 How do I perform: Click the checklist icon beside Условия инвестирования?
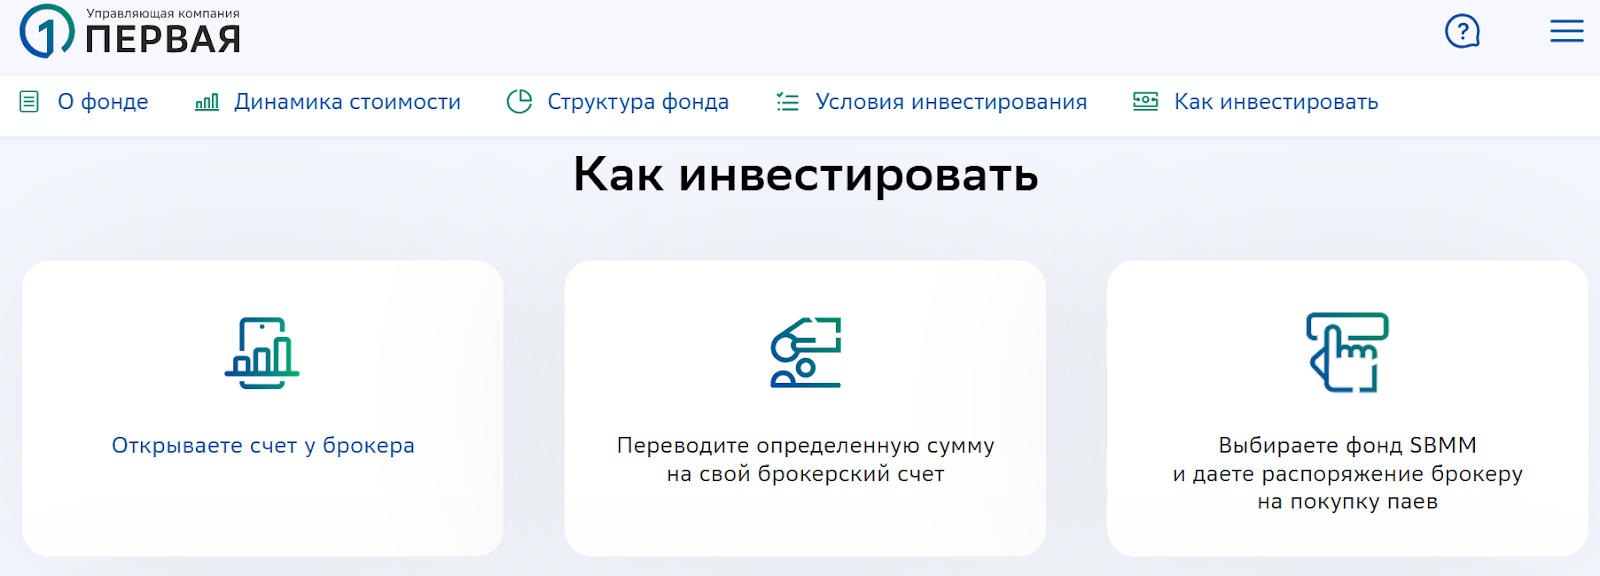pyautogui.click(x=788, y=102)
